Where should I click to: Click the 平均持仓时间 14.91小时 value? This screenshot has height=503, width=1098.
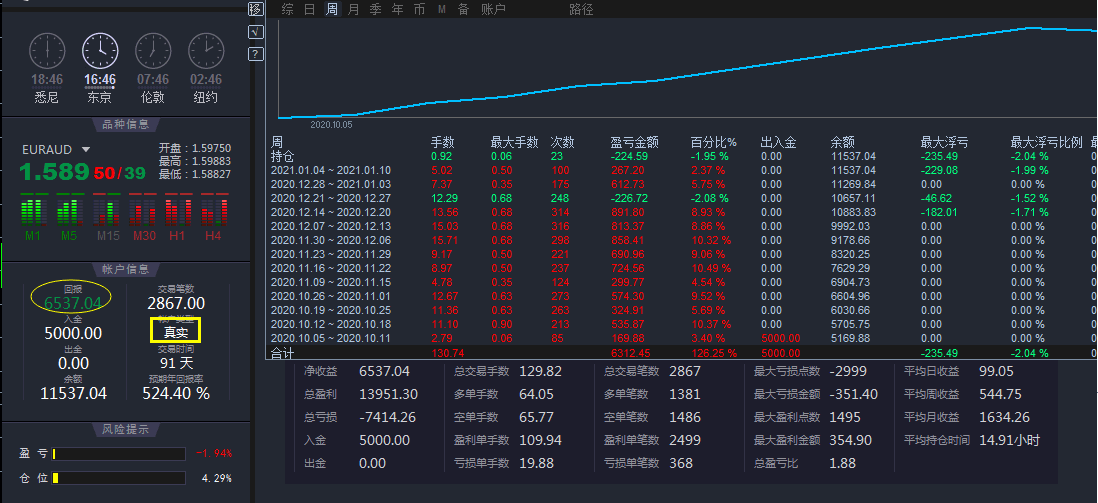point(1009,441)
